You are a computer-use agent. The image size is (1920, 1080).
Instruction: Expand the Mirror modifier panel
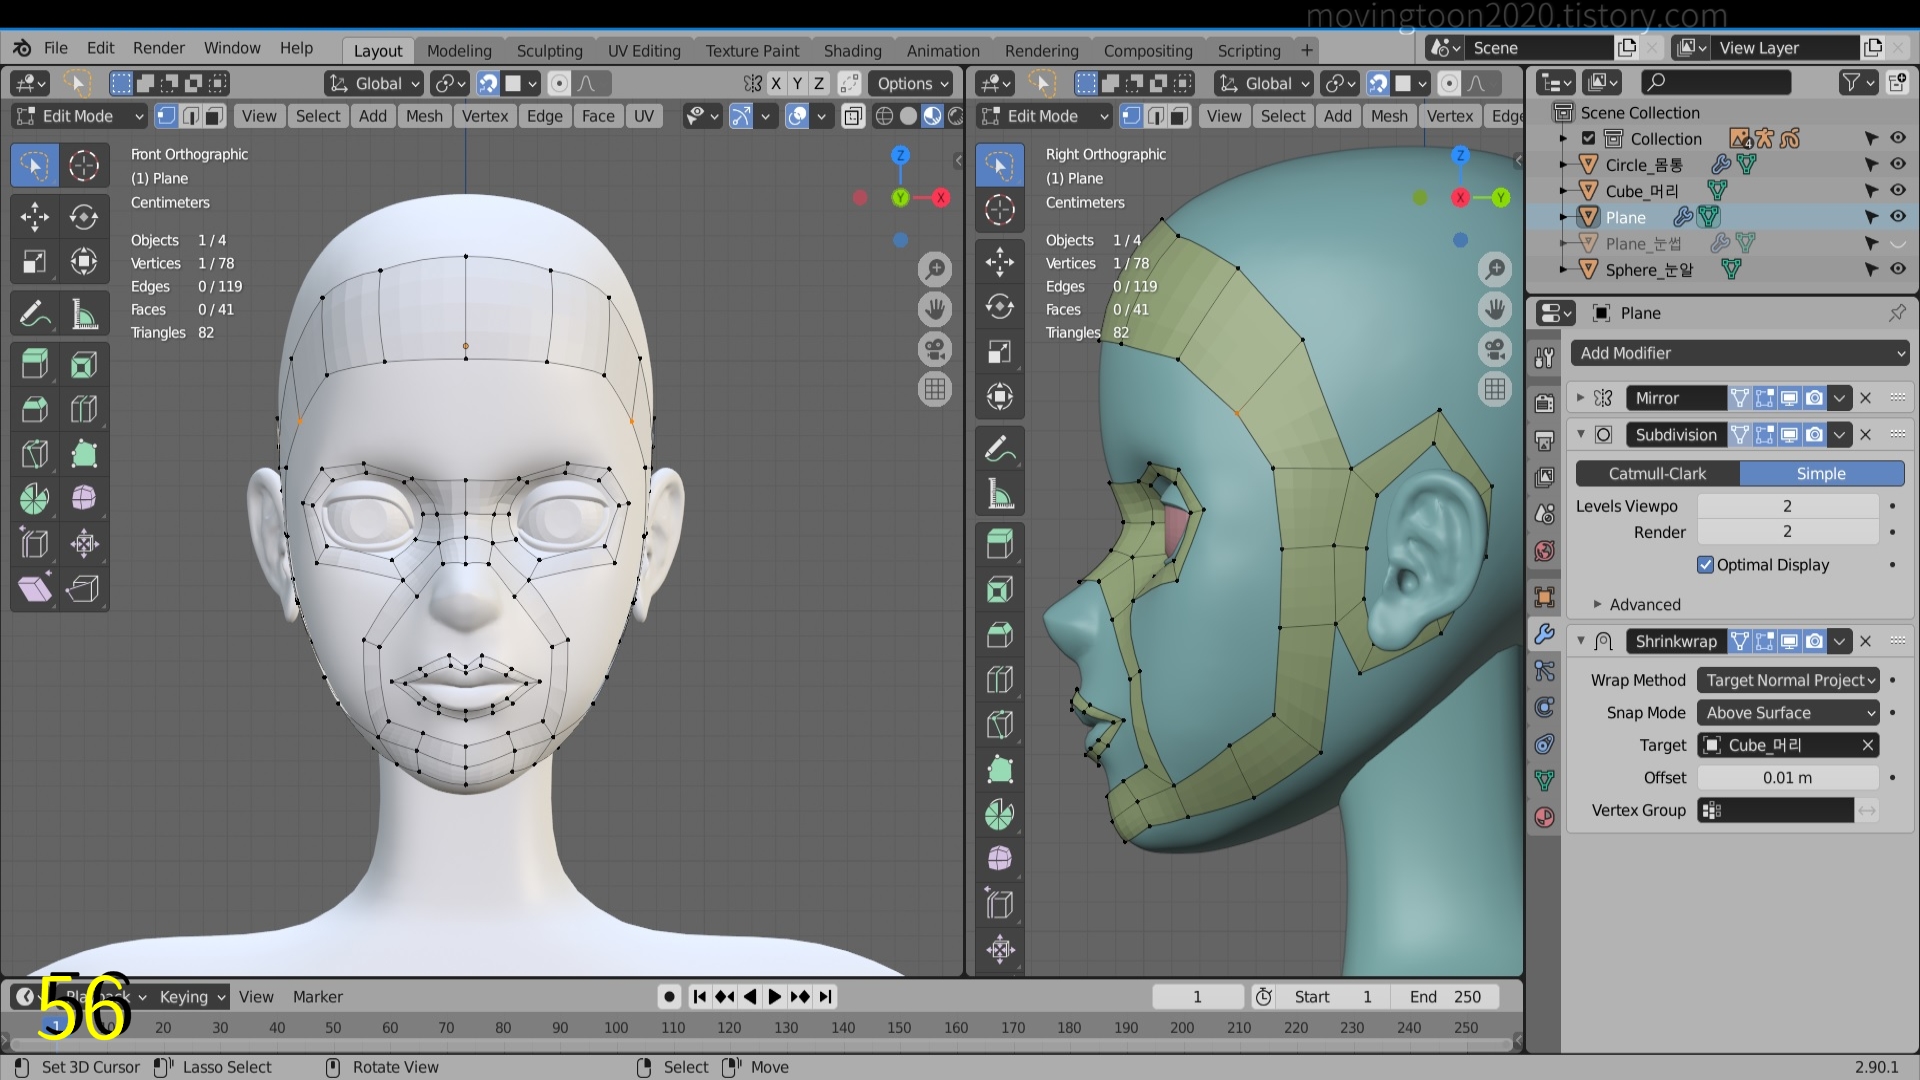pos(1581,398)
